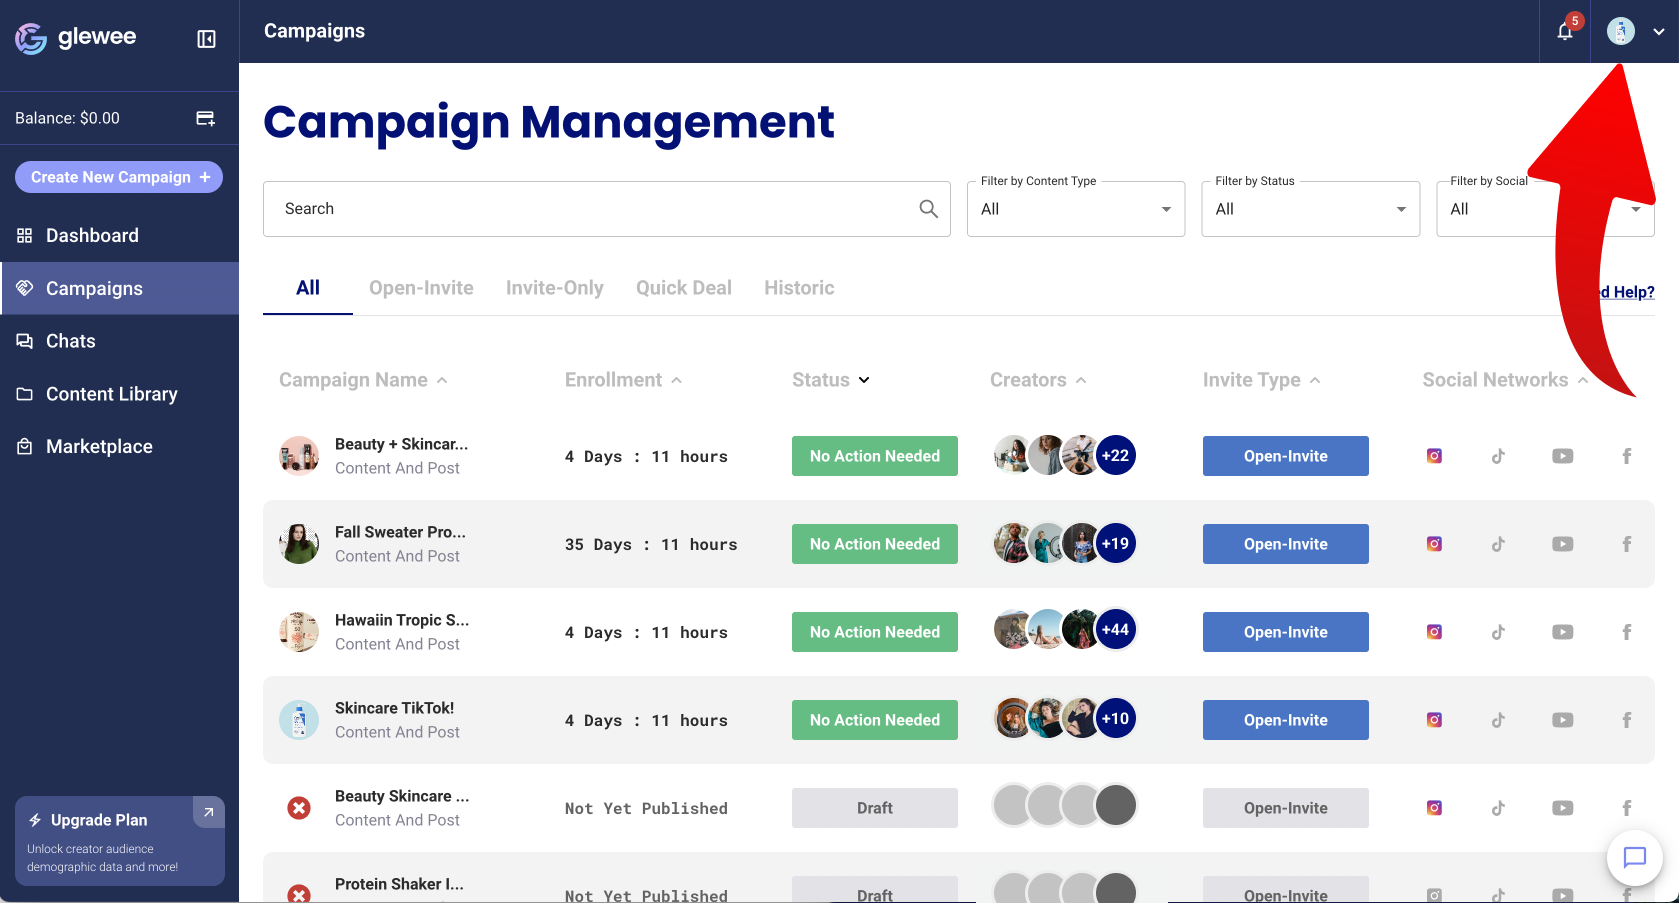Click the profile avatar in the header
This screenshot has height=903, width=1679.
click(x=1621, y=31)
